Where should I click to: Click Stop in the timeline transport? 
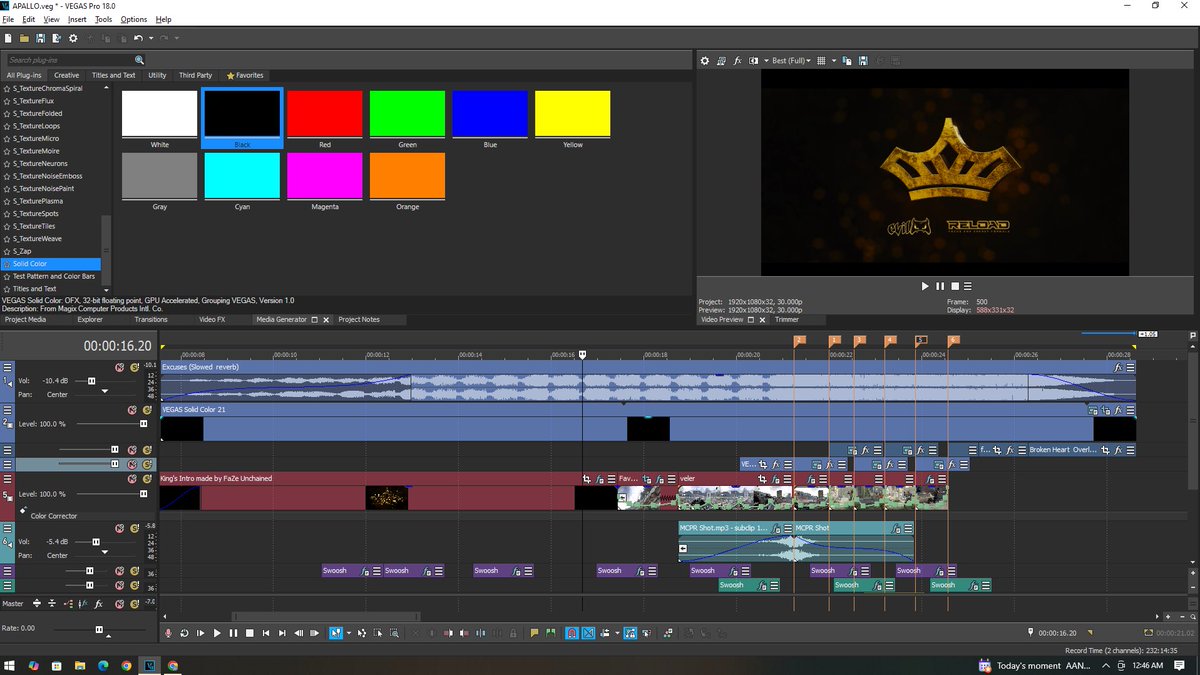[250, 633]
